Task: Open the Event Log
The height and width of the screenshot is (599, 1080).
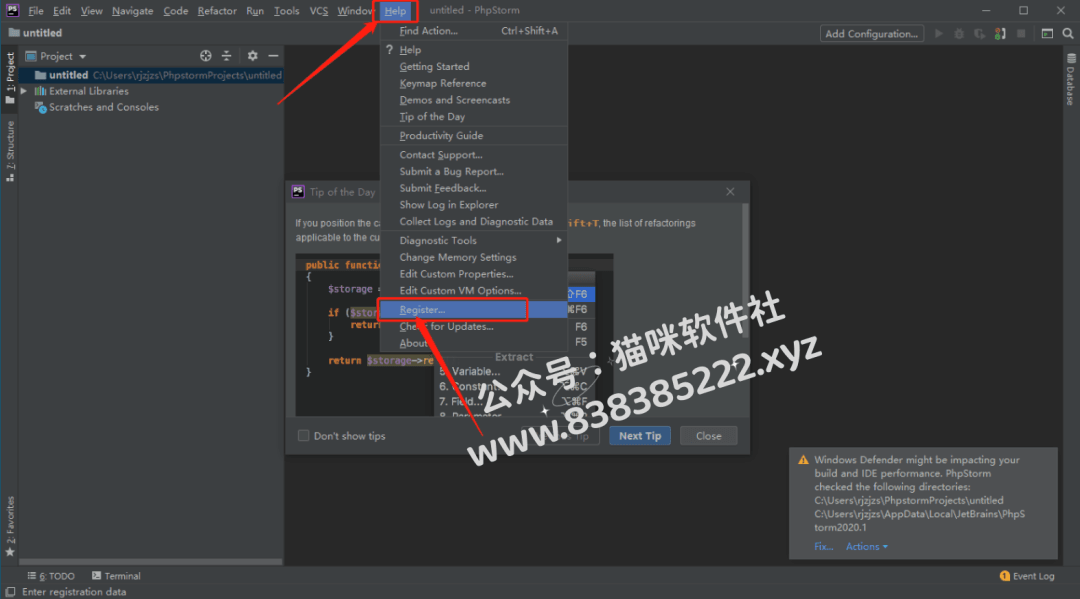Action: coord(1027,576)
